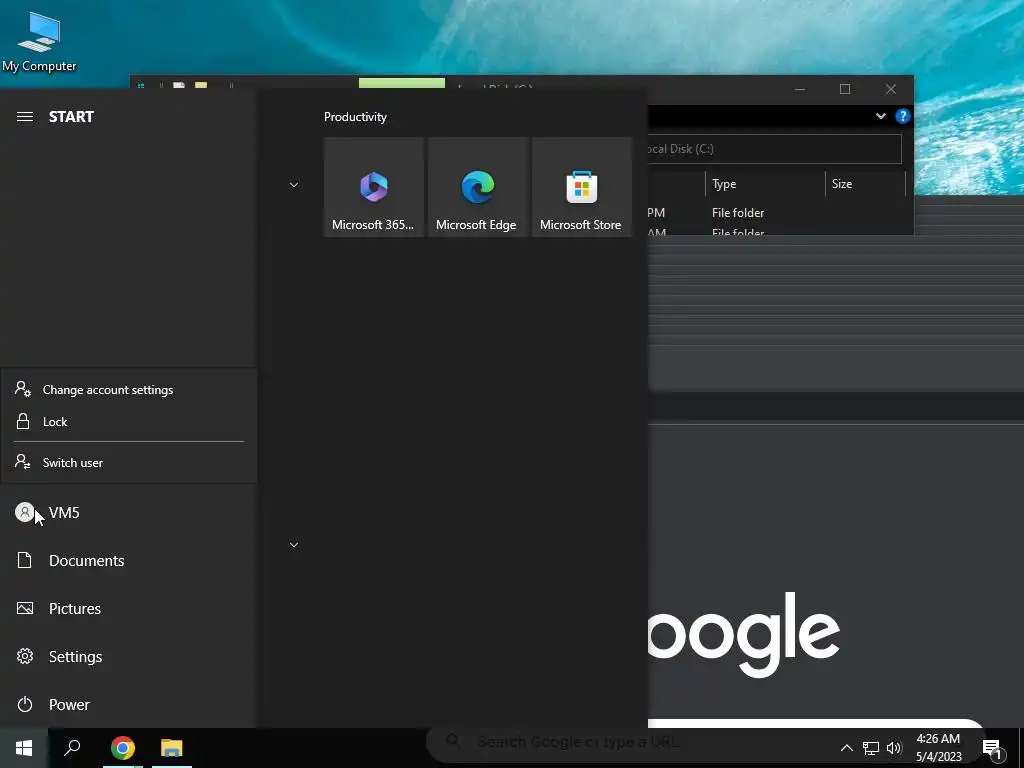
Task: Open Documents from Start sidebar
Action: point(129,560)
